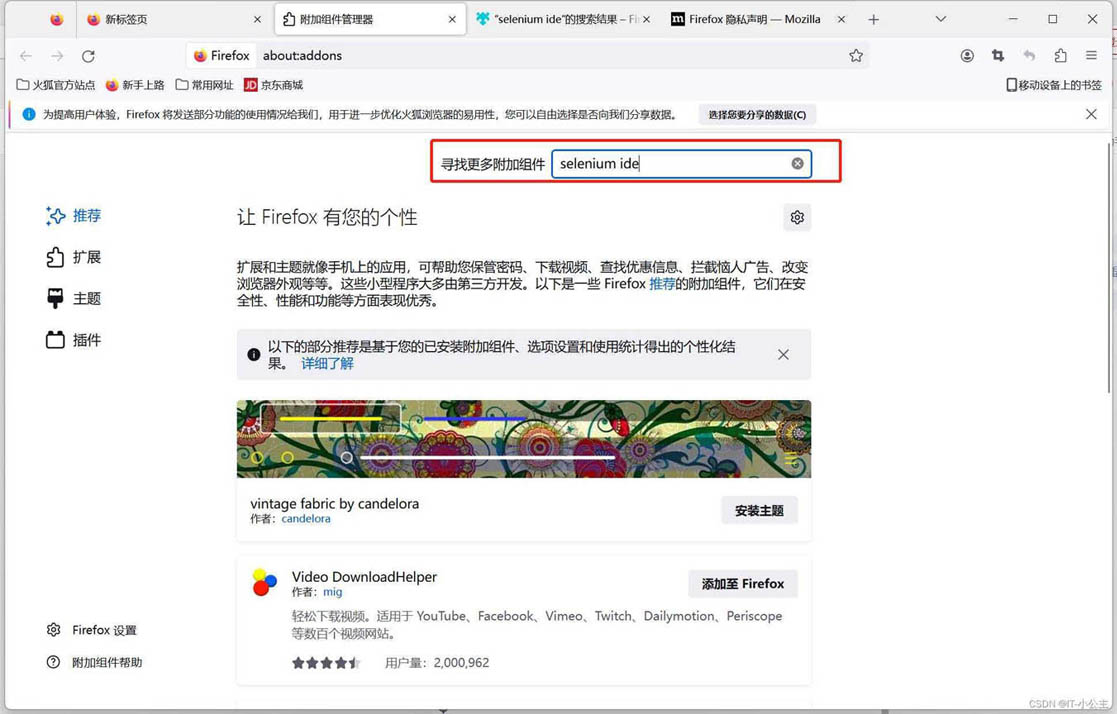Viewport: 1117px width, 714px height.
Task: Open 附加组件帮助 help link
Action: point(94,662)
